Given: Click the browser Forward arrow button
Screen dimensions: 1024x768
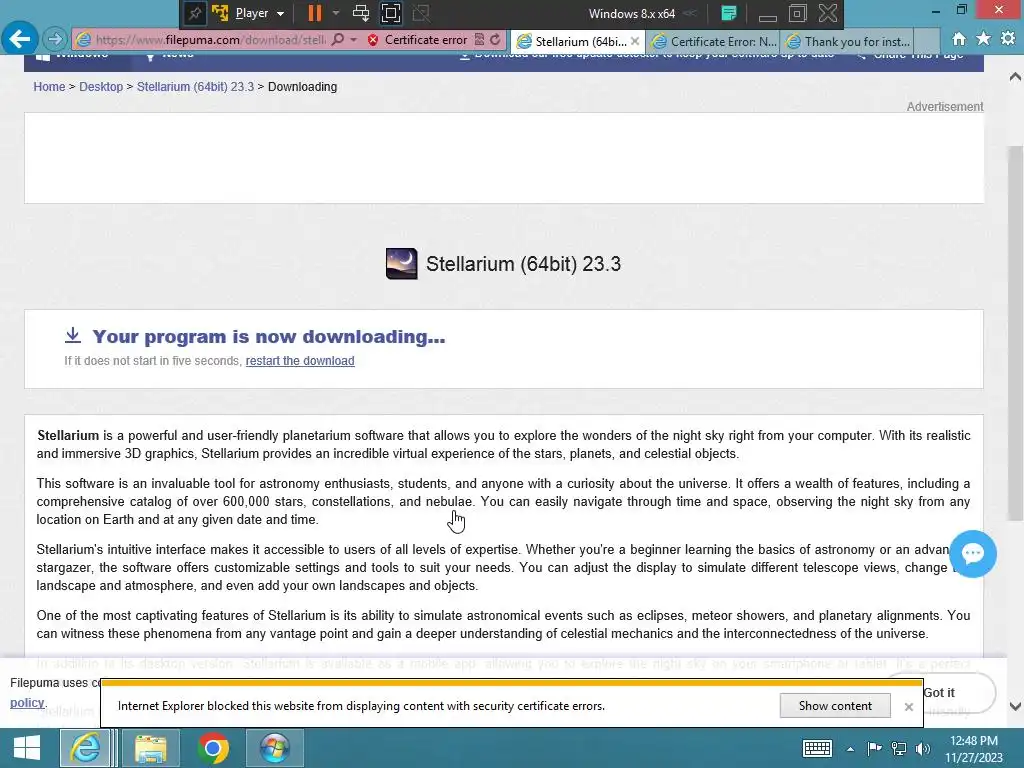Looking at the screenshot, I should point(55,40).
